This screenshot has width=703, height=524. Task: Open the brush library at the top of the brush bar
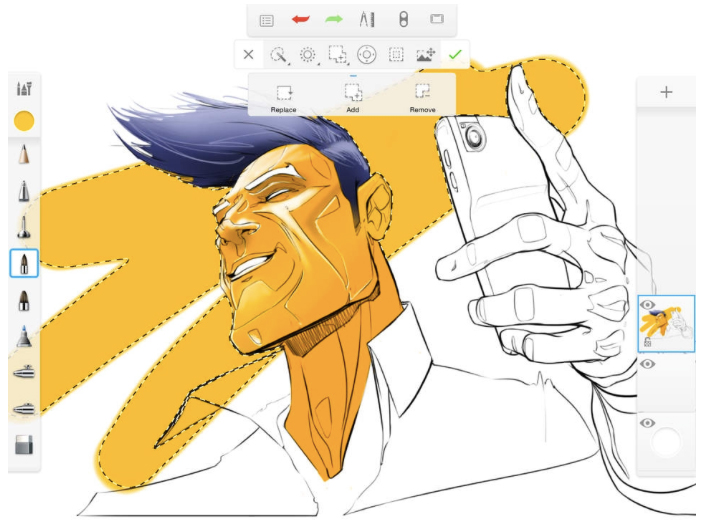(x=24, y=88)
